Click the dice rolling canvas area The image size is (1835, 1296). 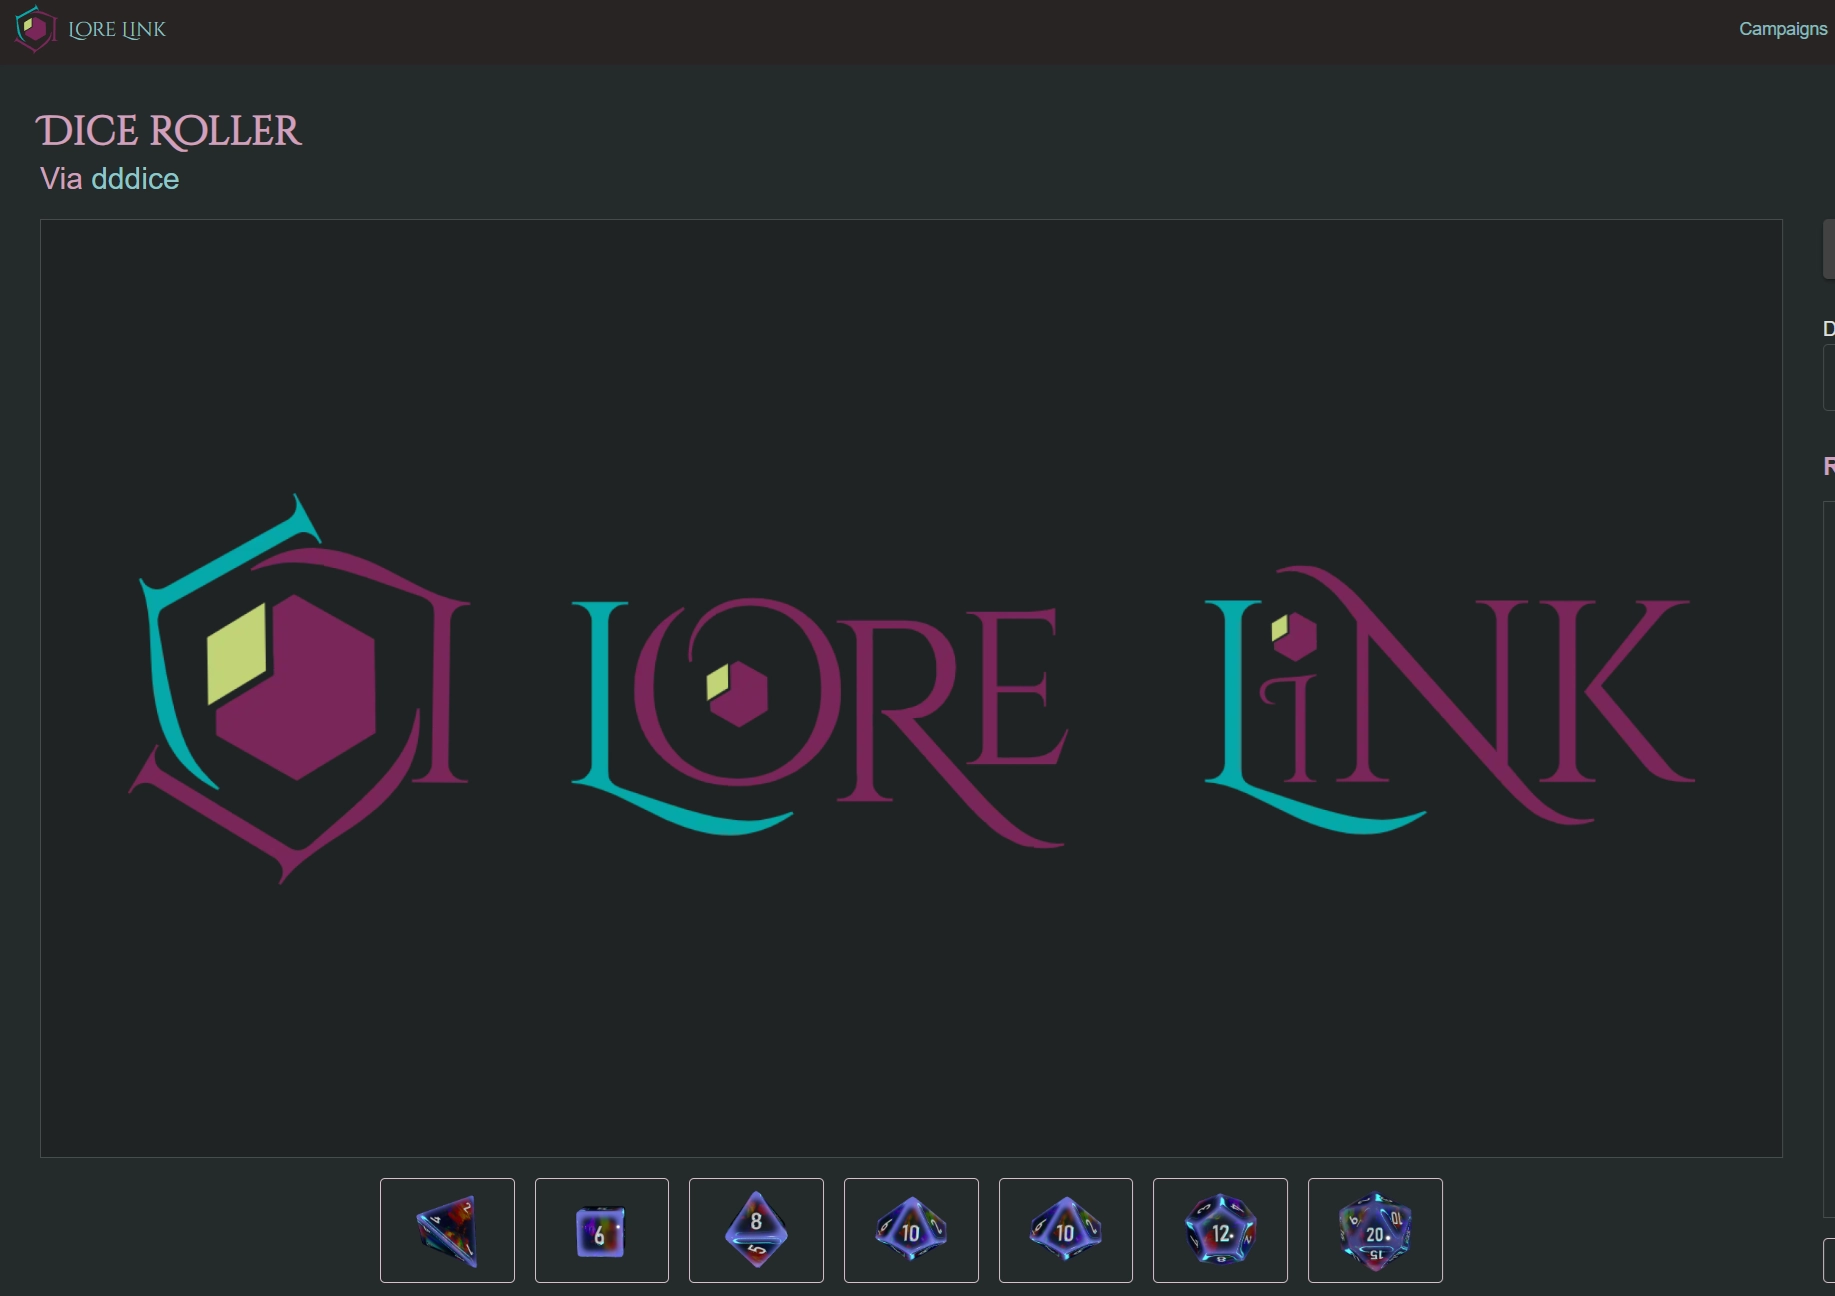(x=911, y=688)
